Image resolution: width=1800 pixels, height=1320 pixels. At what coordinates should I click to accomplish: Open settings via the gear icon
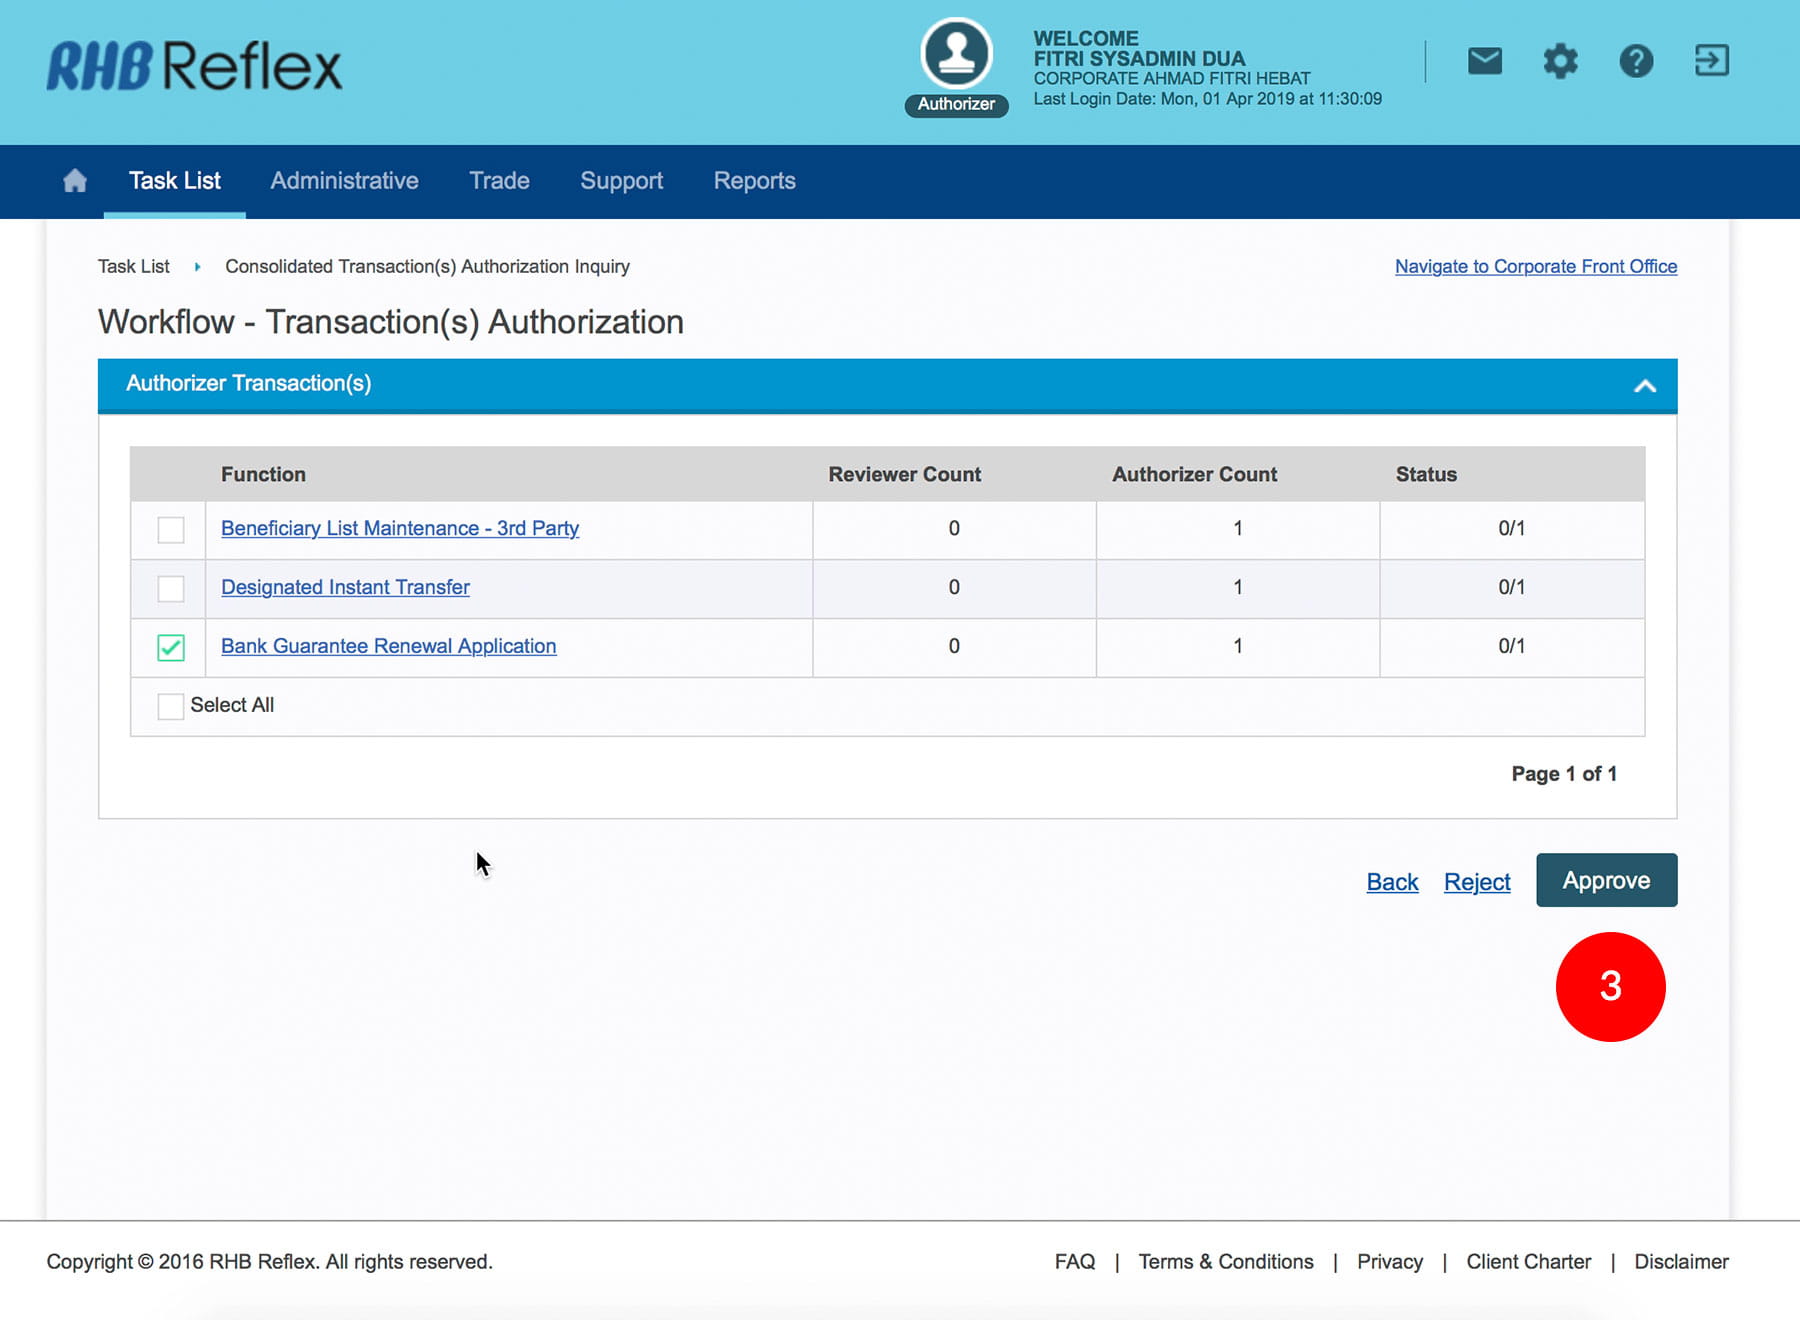pos(1560,61)
